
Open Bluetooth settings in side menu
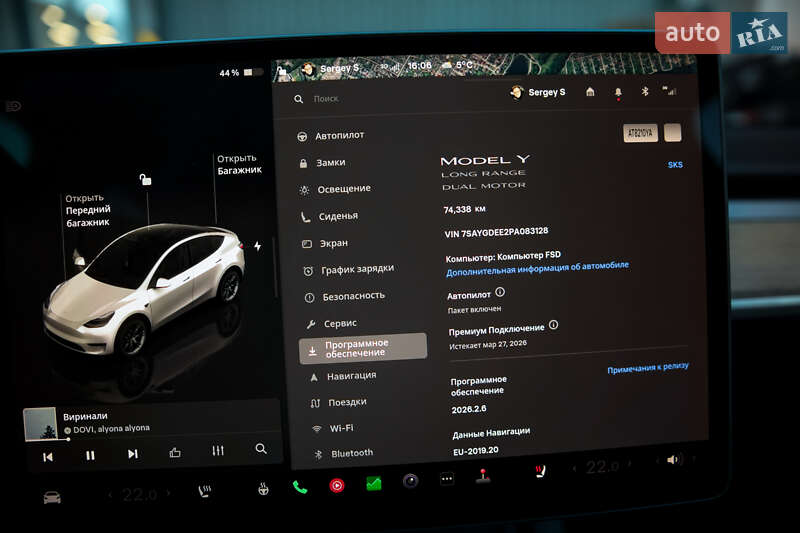[x=344, y=453]
